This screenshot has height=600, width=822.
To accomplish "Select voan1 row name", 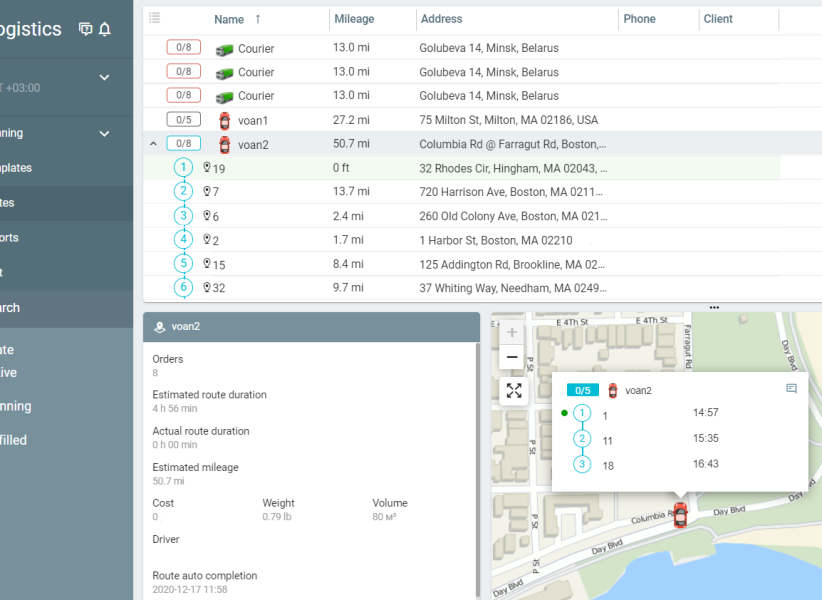I will tap(253, 121).
